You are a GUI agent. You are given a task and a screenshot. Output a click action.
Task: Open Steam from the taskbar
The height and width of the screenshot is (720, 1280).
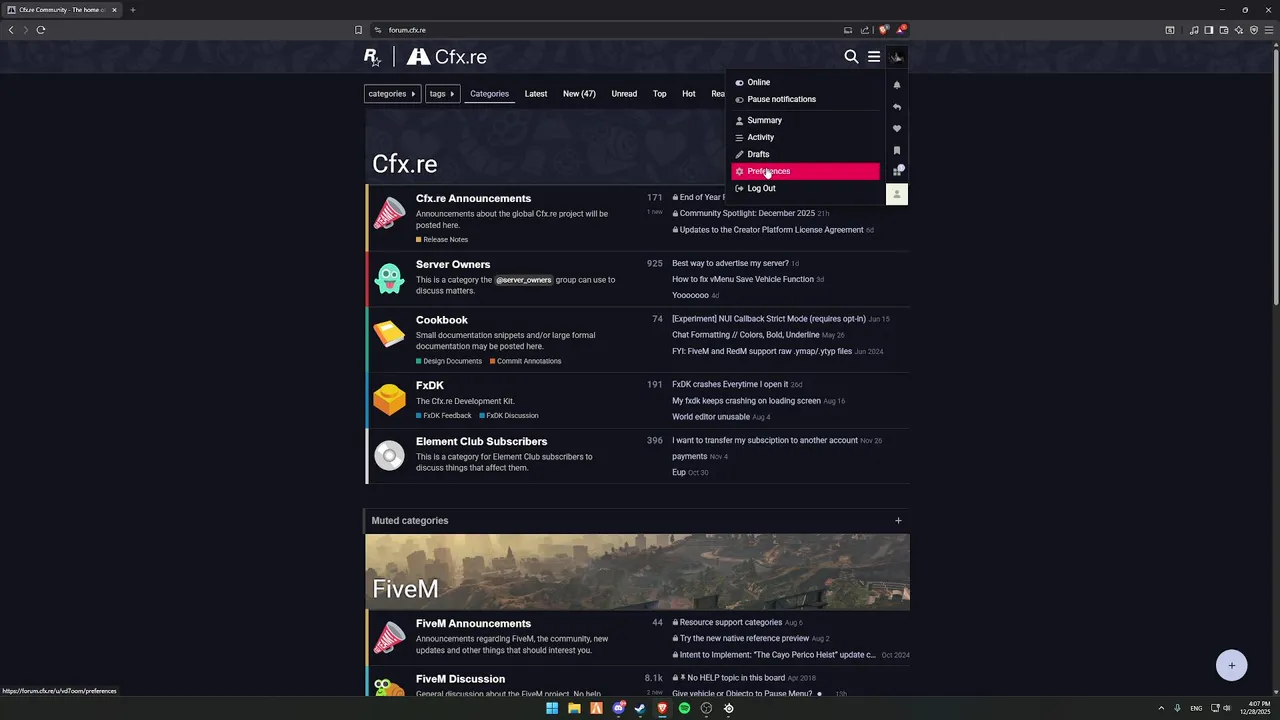click(640, 708)
